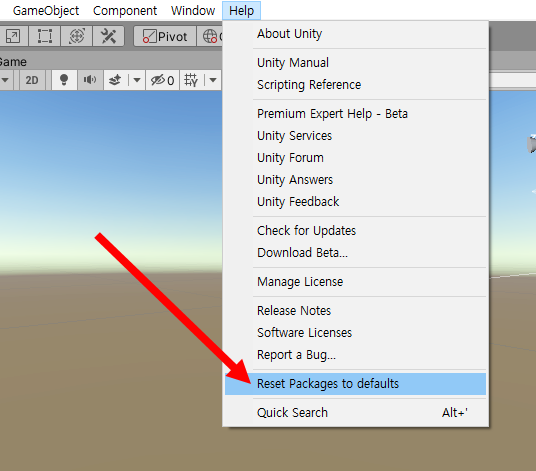This screenshot has height=471, width=536.
Task: Expand the scene effects dropdown arrow
Action: 137,80
